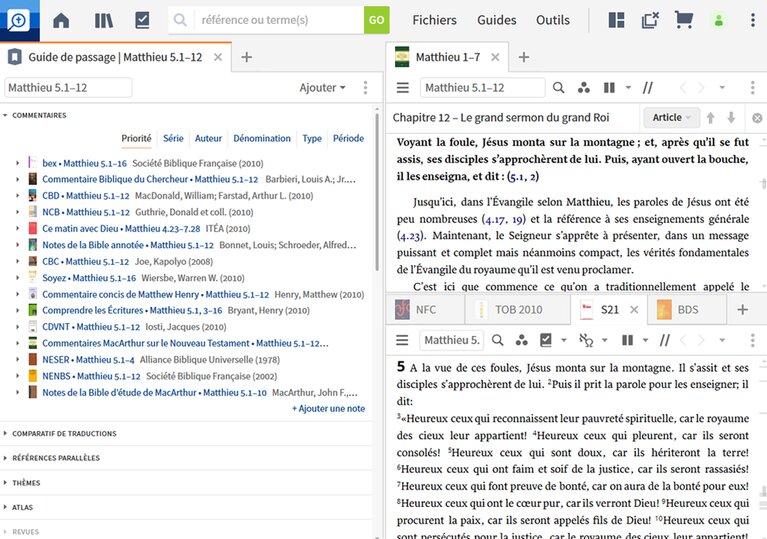Open Commentaire Biblique du Chercheur Matthieu 5.1–12
Image resolution: width=767 pixels, height=539 pixels.
point(150,179)
